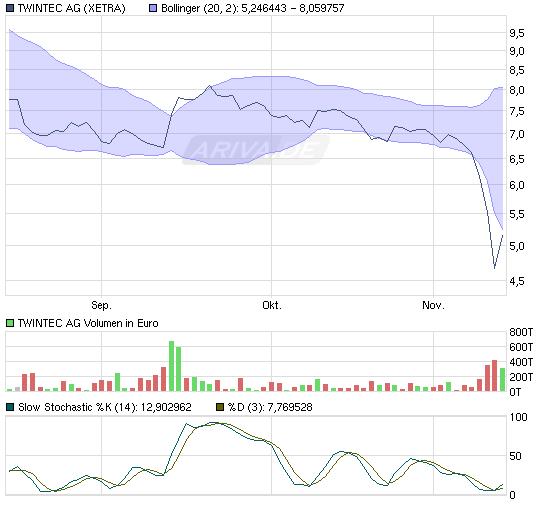Click the tallest red volume bar in November
545x509 pixels.
pos(495,376)
